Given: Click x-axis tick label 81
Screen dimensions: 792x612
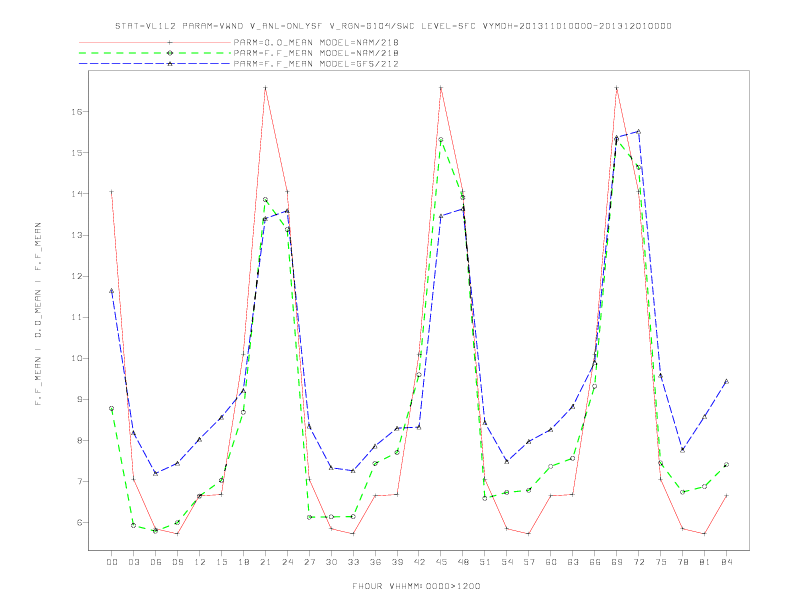Looking at the screenshot, I should (705, 562).
